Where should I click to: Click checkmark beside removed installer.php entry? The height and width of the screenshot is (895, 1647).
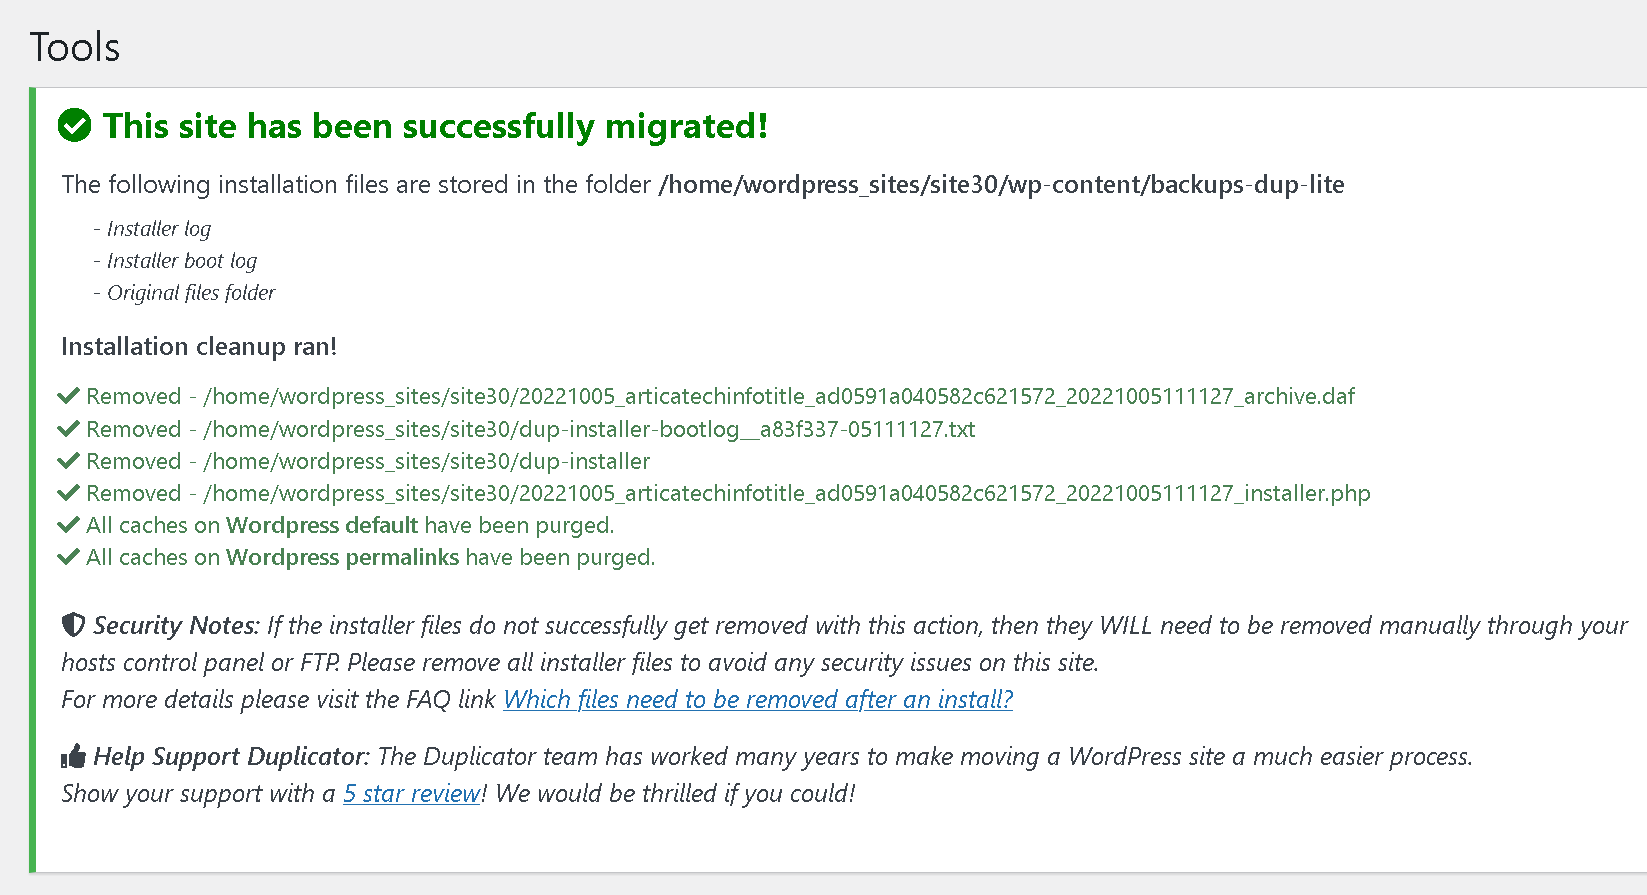[68, 493]
